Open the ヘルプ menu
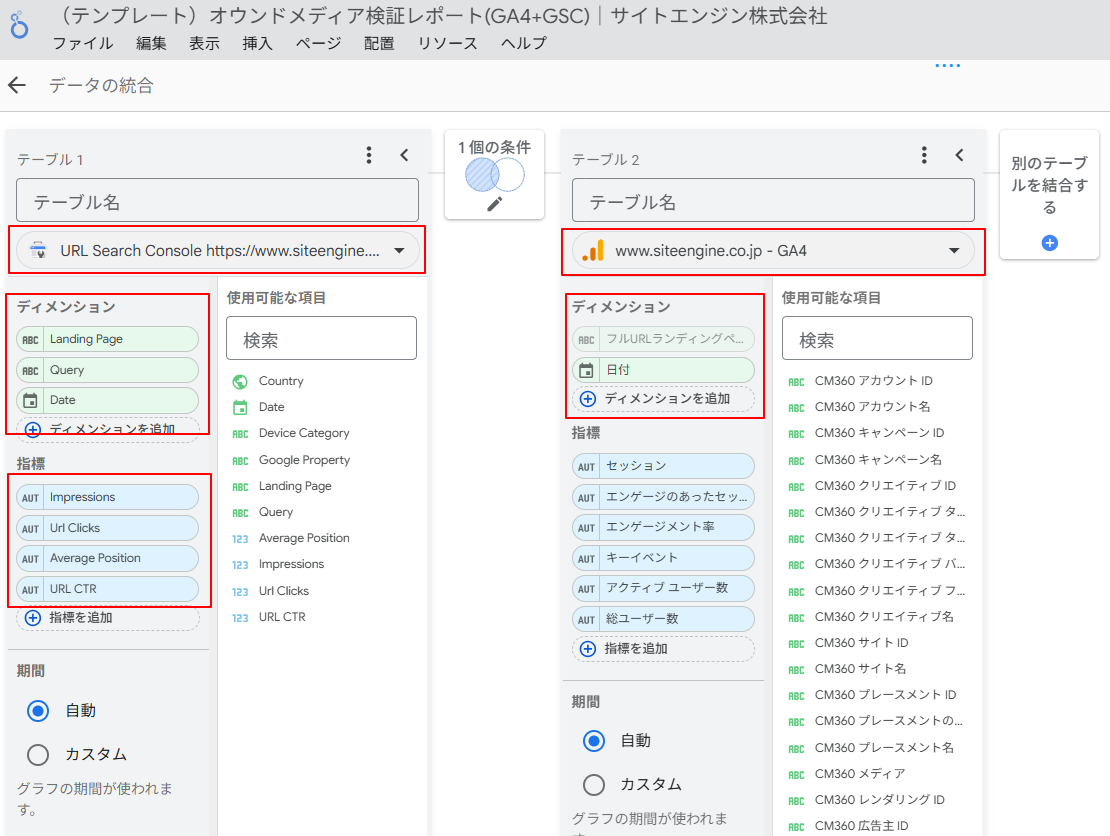 tap(524, 43)
